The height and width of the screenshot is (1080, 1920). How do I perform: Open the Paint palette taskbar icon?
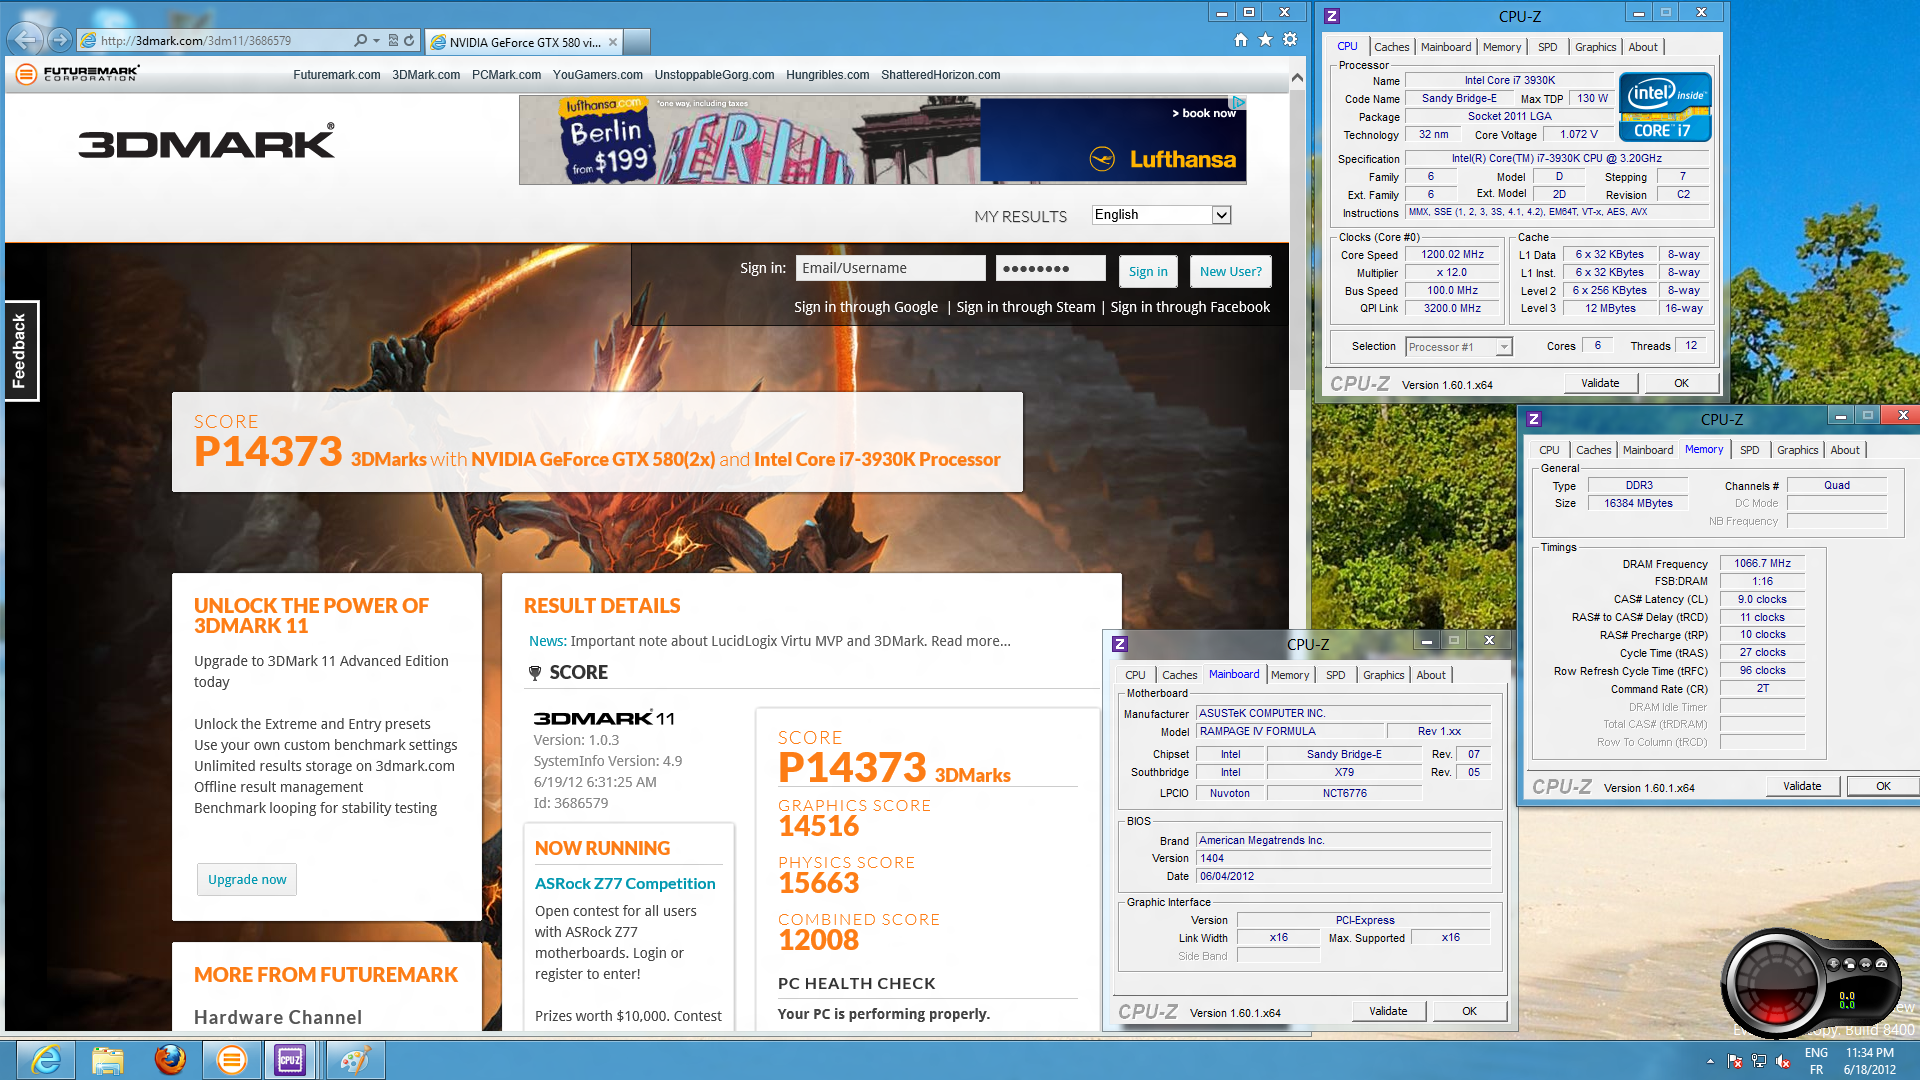[355, 1059]
